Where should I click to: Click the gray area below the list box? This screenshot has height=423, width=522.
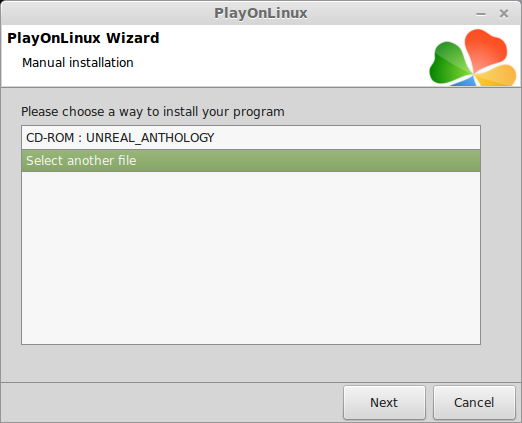[251, 363]
